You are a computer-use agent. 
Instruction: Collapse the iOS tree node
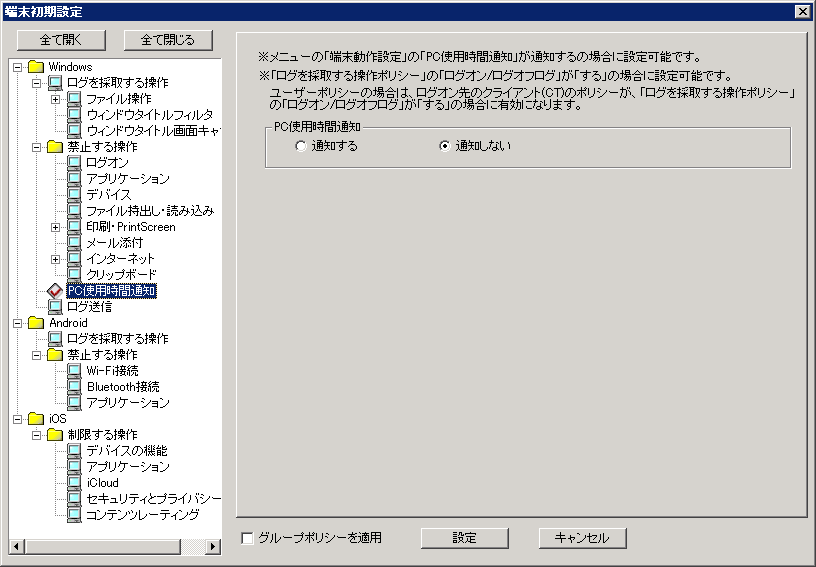17,419
